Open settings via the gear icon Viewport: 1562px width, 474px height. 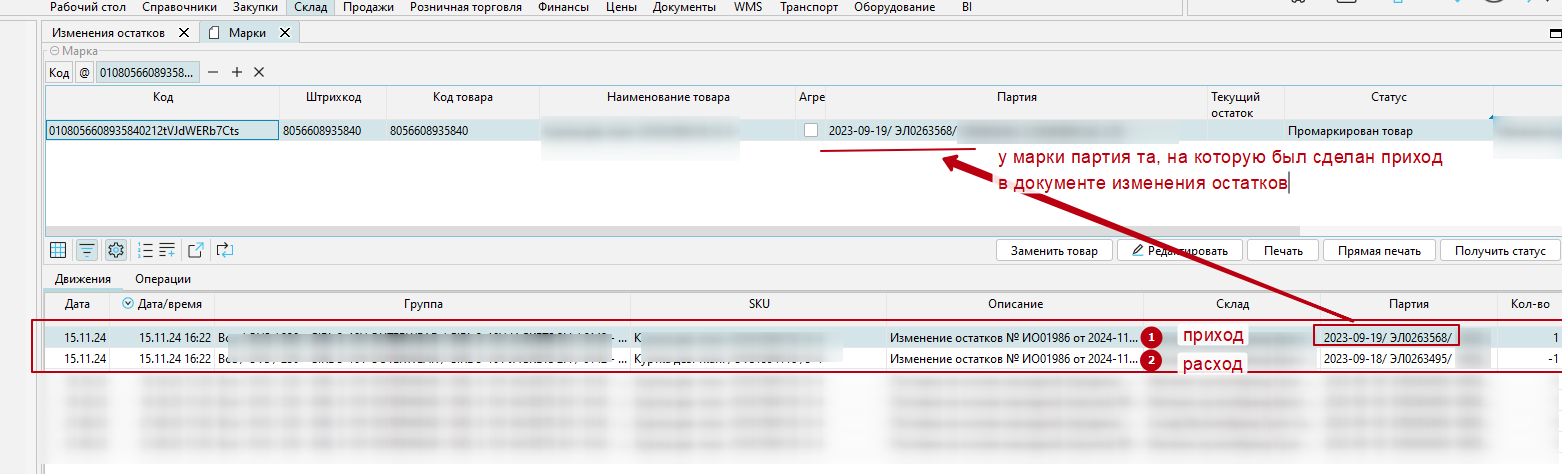[x=116, y=250]
